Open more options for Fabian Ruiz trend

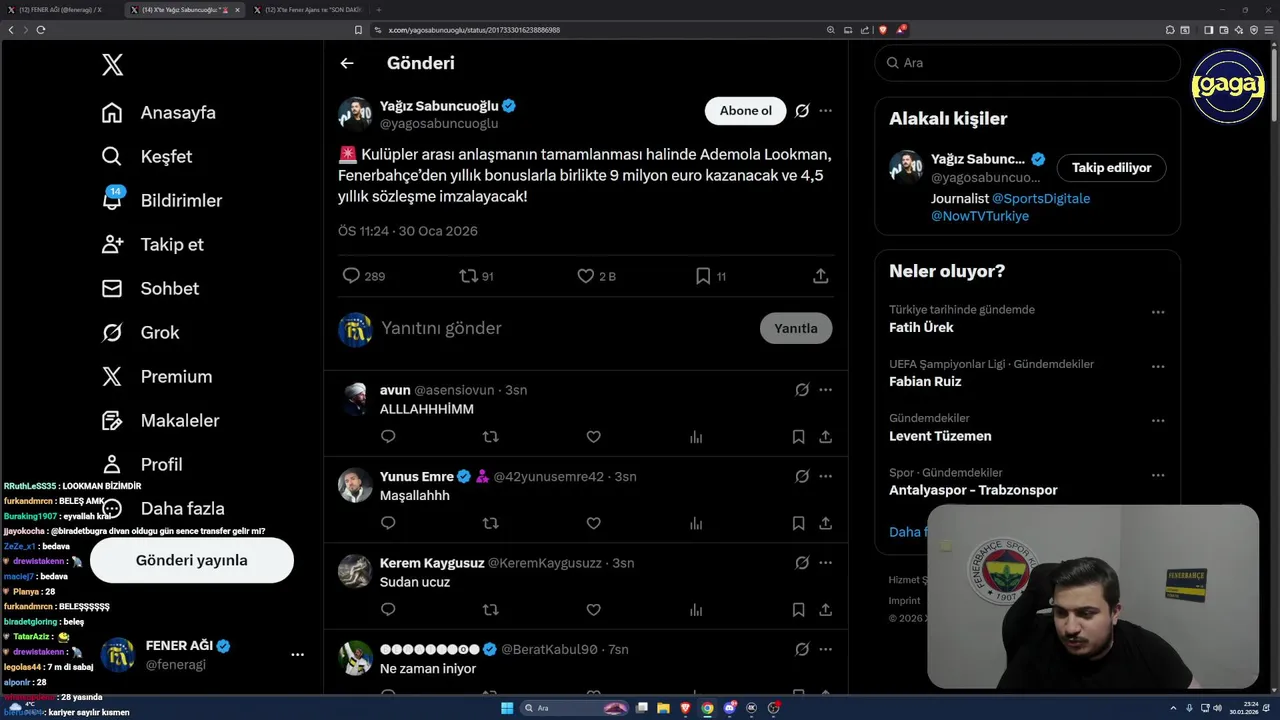pos(1158,366)
